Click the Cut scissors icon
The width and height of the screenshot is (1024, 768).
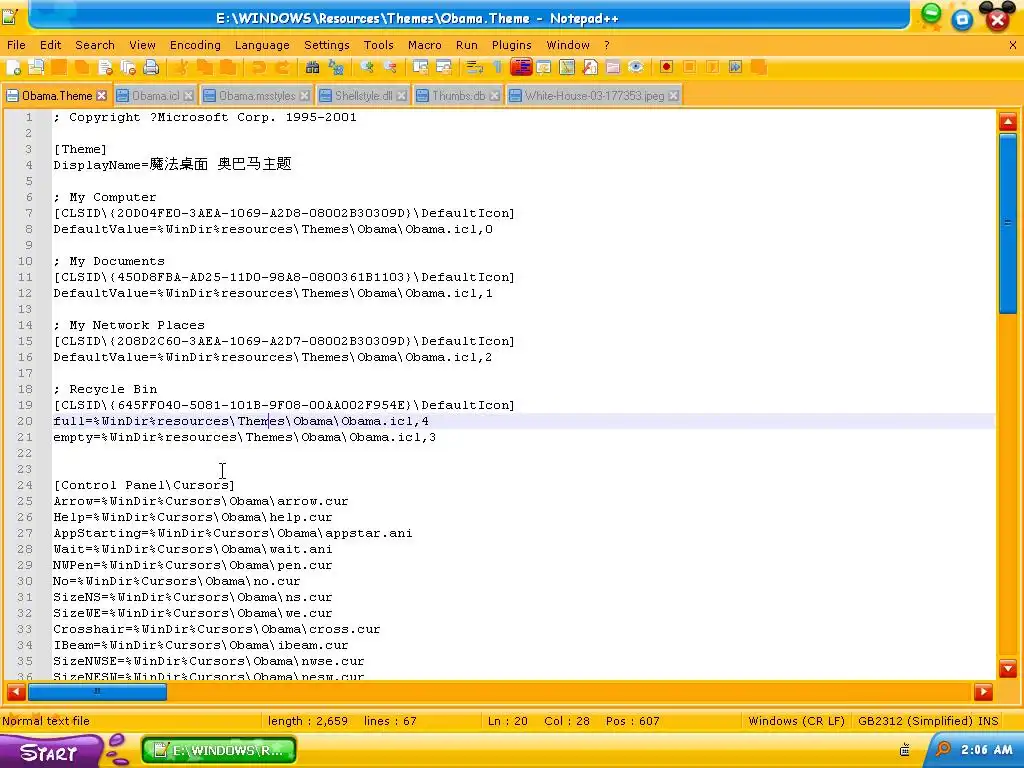tap(182, 67)
